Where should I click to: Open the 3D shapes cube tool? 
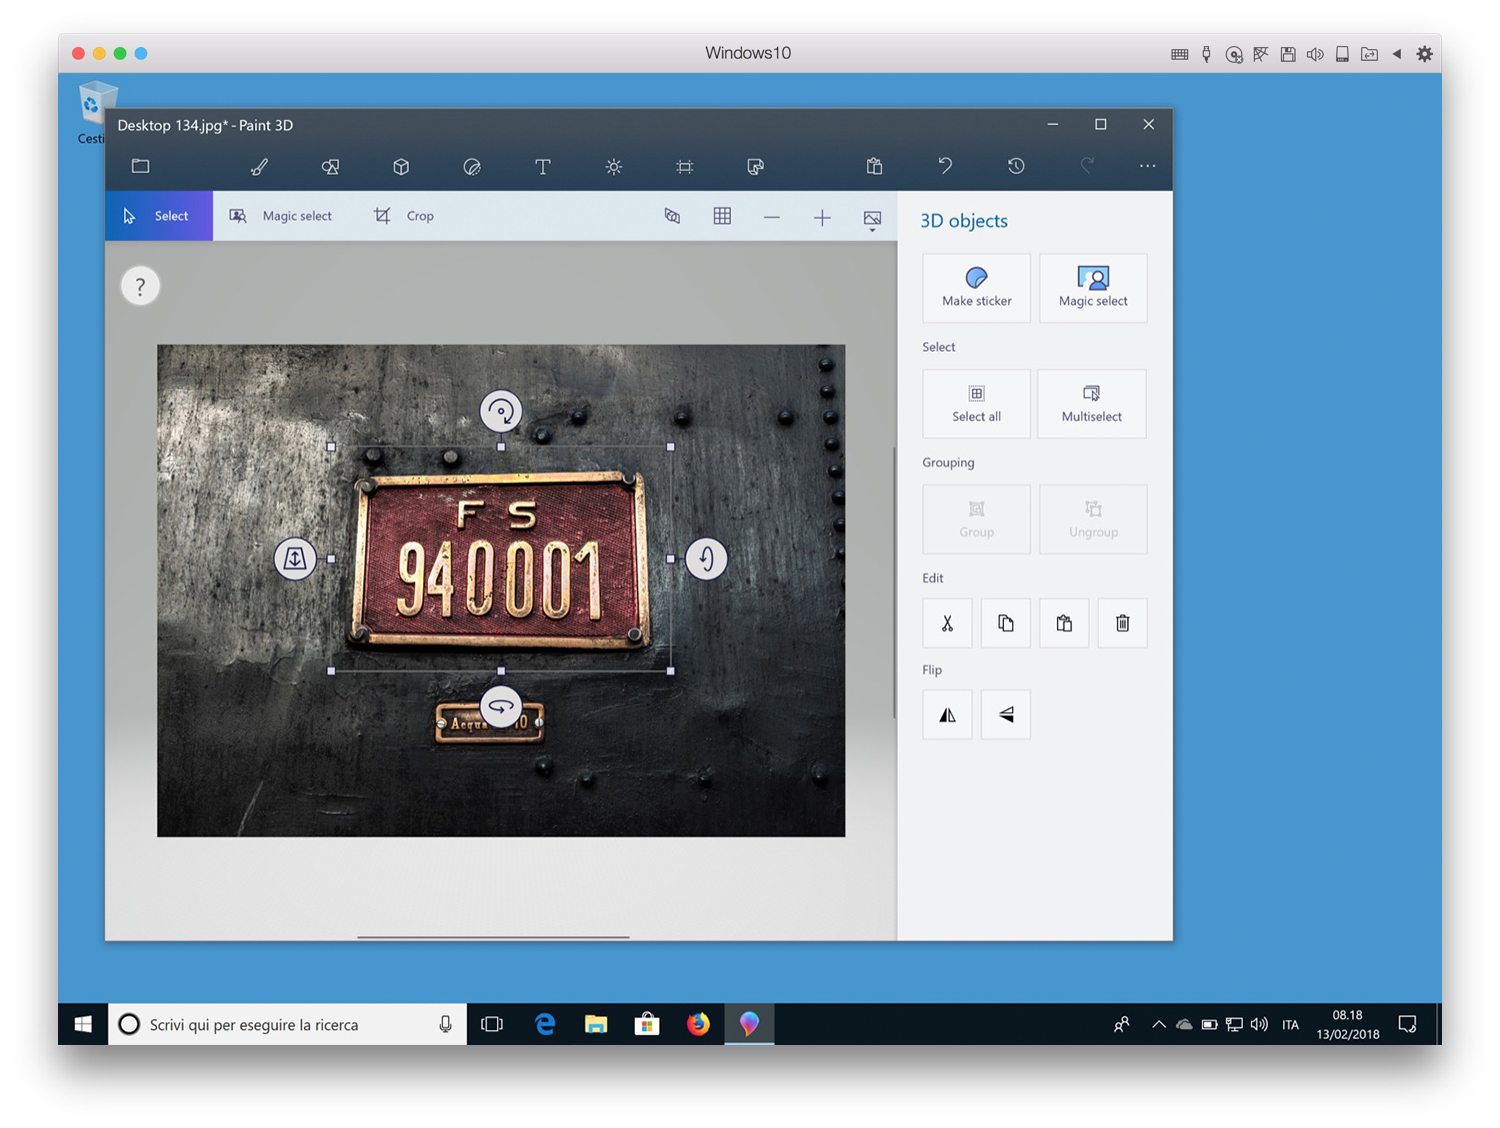pyautogui.click(x=401, y=167)
